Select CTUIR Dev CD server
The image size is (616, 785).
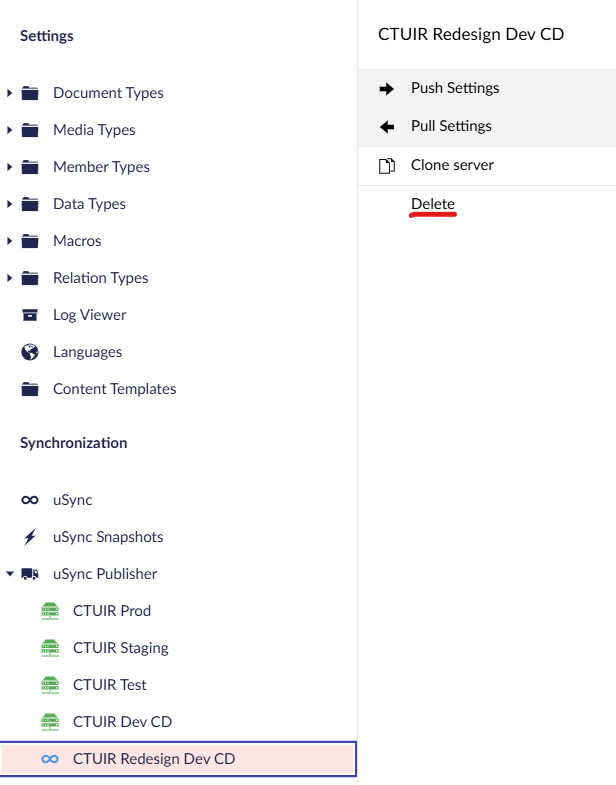click(x=122, y=722)
